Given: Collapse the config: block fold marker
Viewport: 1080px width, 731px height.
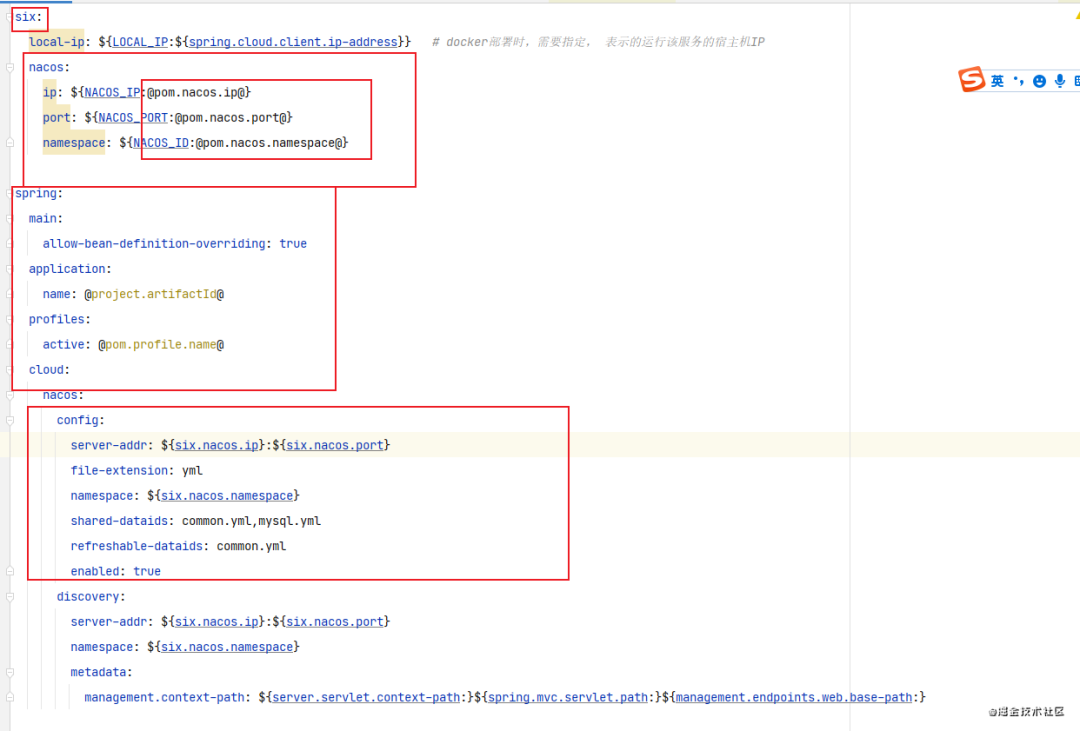Looking at the screenshot, I should pos(10,420).
